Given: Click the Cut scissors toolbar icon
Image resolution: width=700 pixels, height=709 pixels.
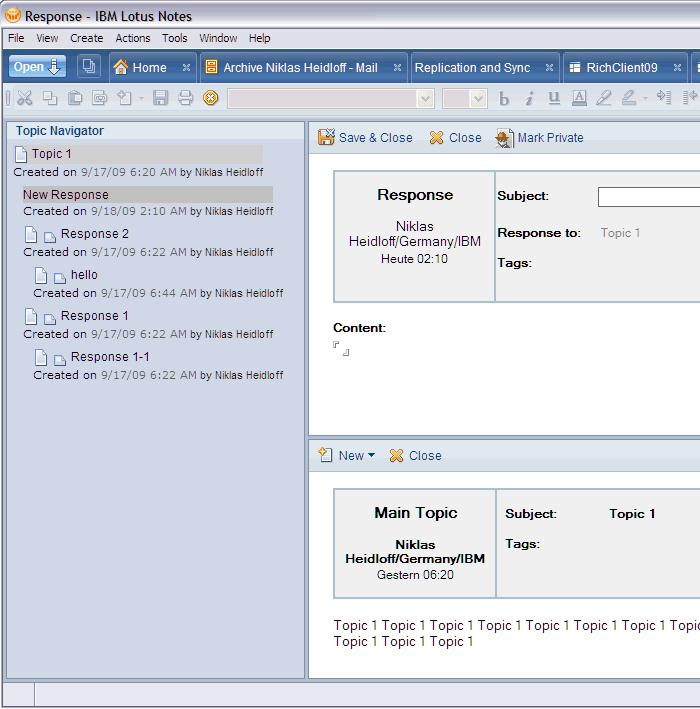Looking at the screenshot, I should 25,98.
